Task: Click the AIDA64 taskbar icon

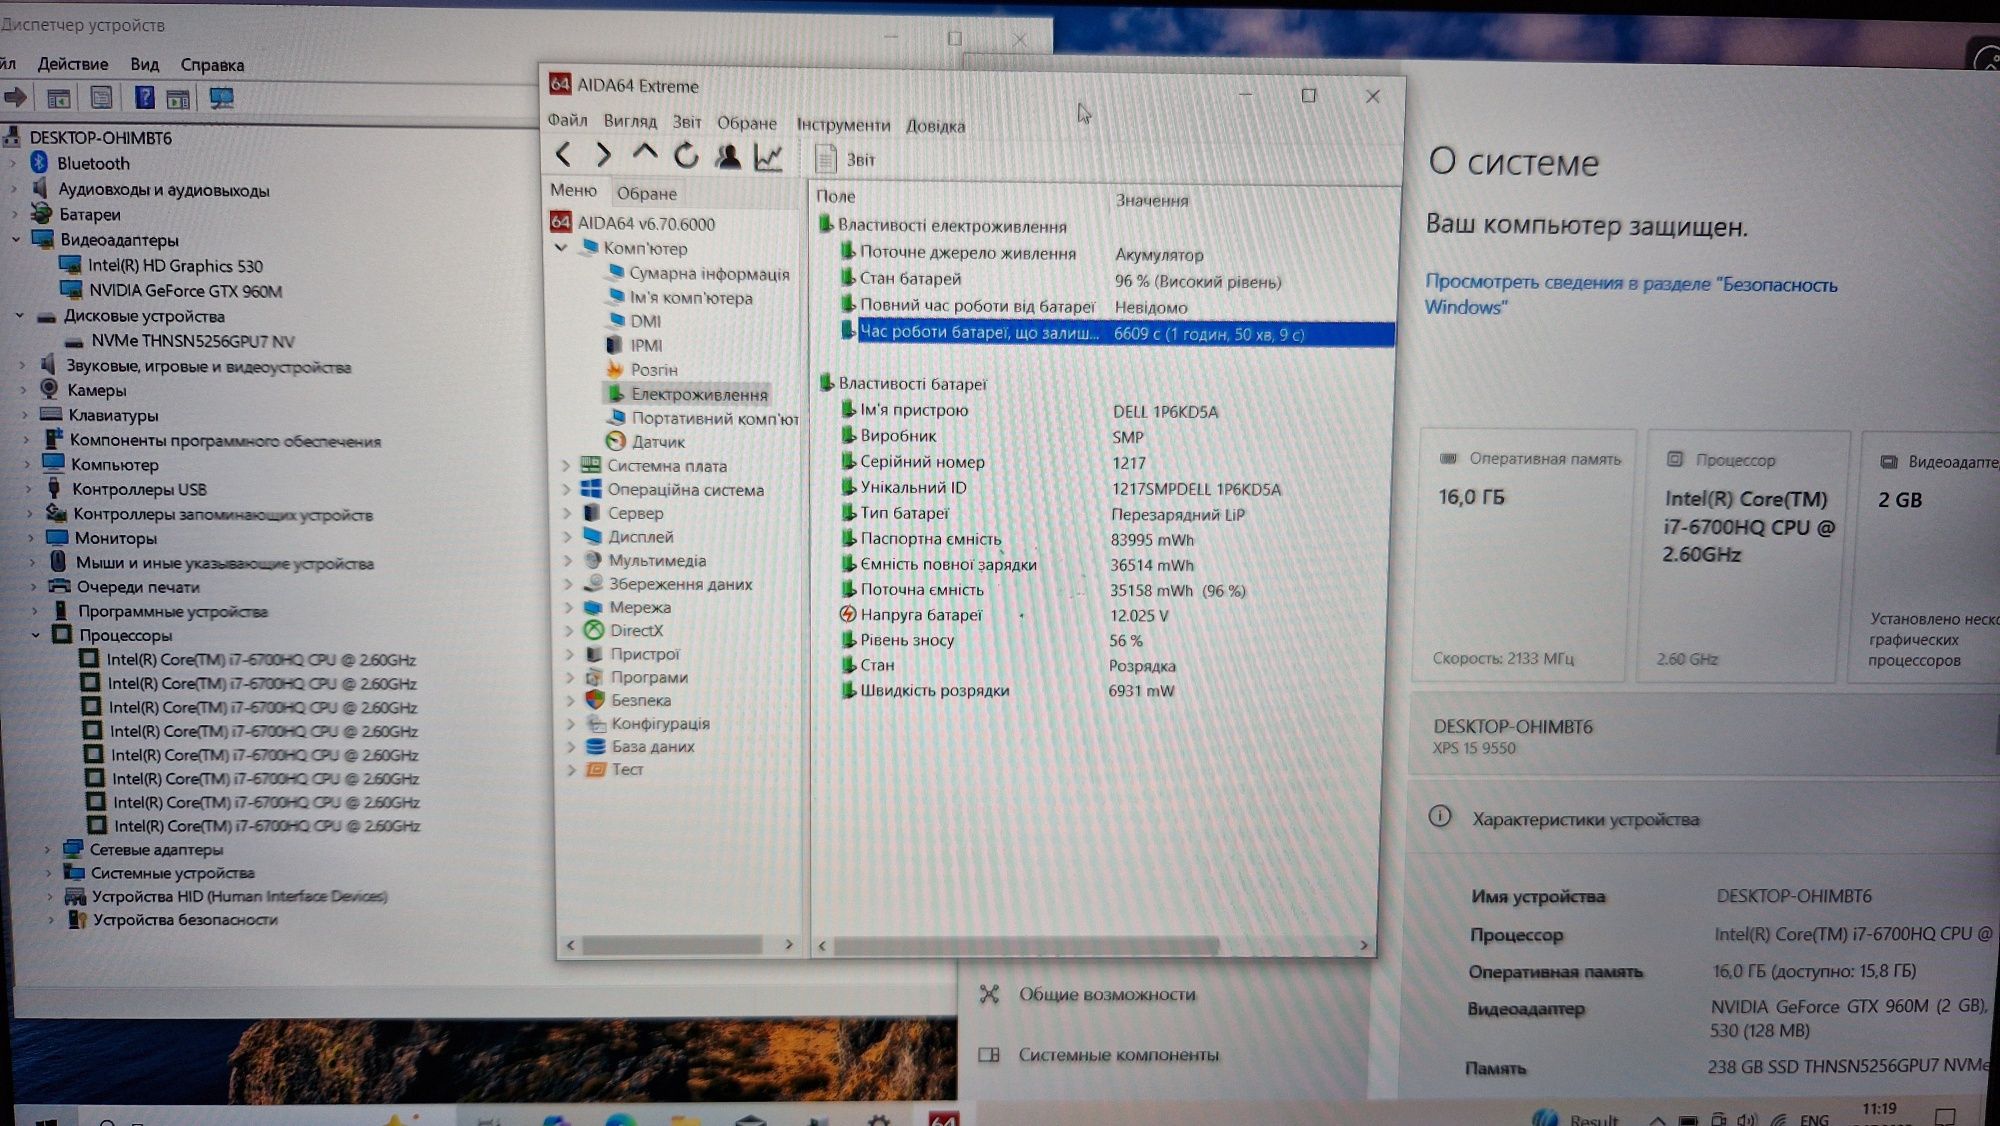Action: [943, 1118]
